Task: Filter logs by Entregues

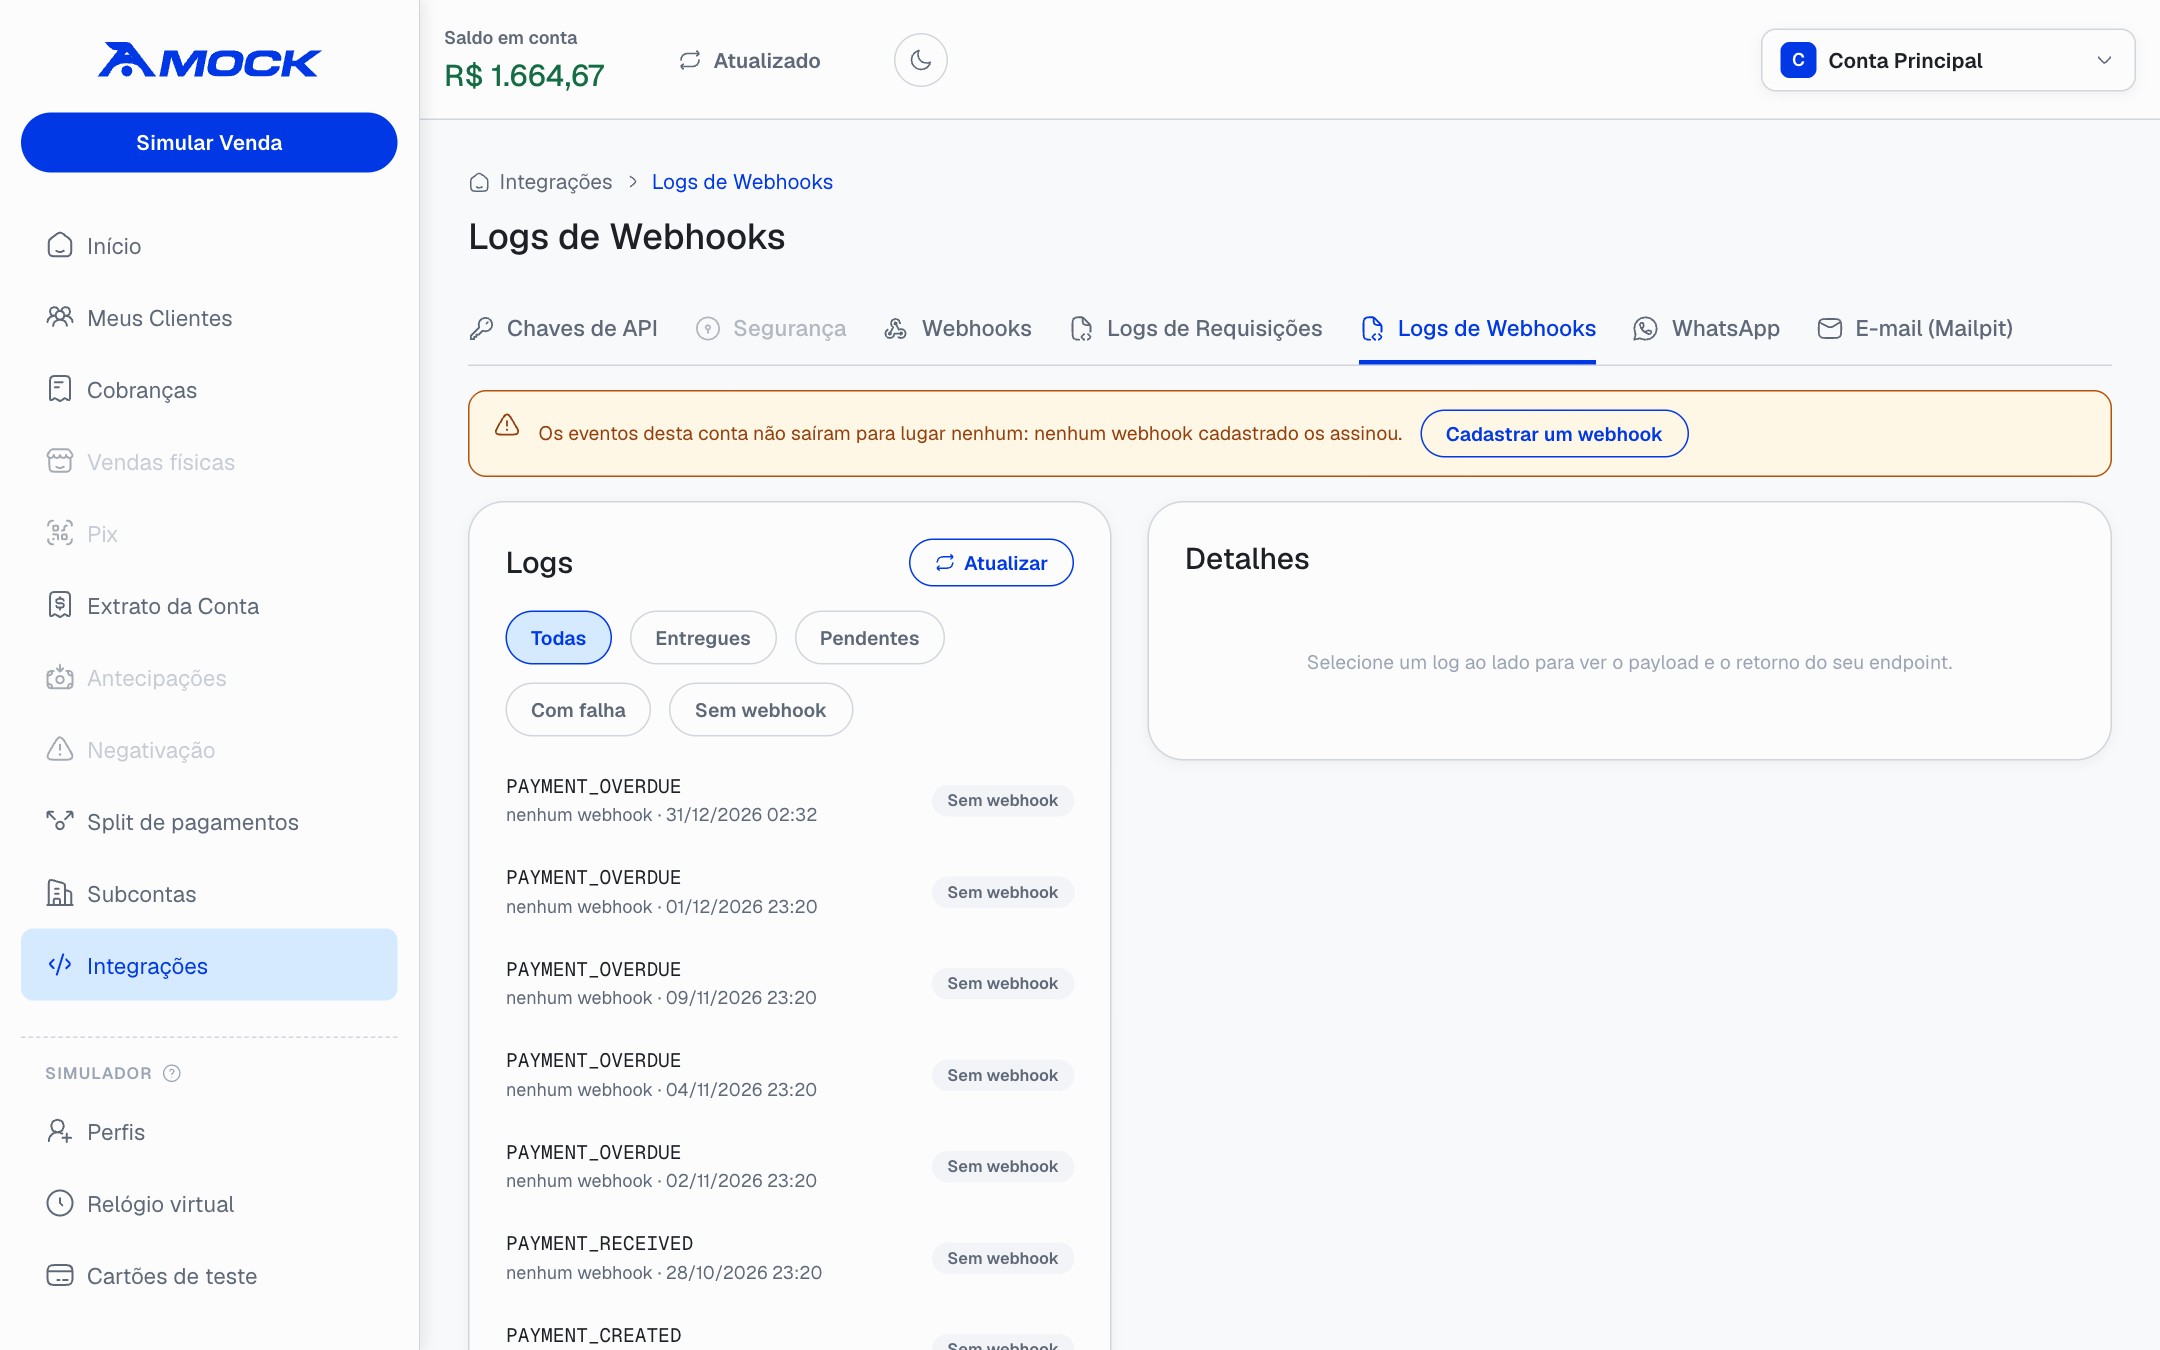Action: pyautogui.click(x=703, y=638)
